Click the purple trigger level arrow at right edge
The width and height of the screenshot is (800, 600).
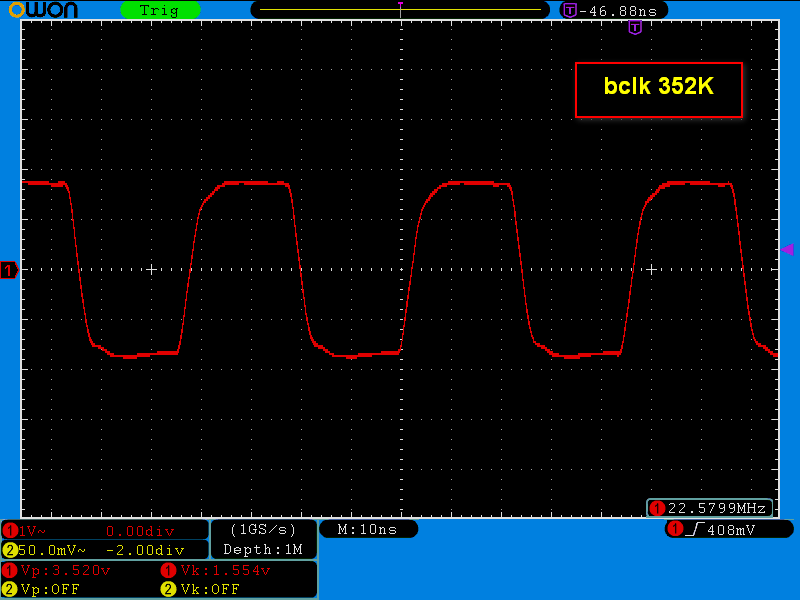pyautogui.click(x=788, y=249)
